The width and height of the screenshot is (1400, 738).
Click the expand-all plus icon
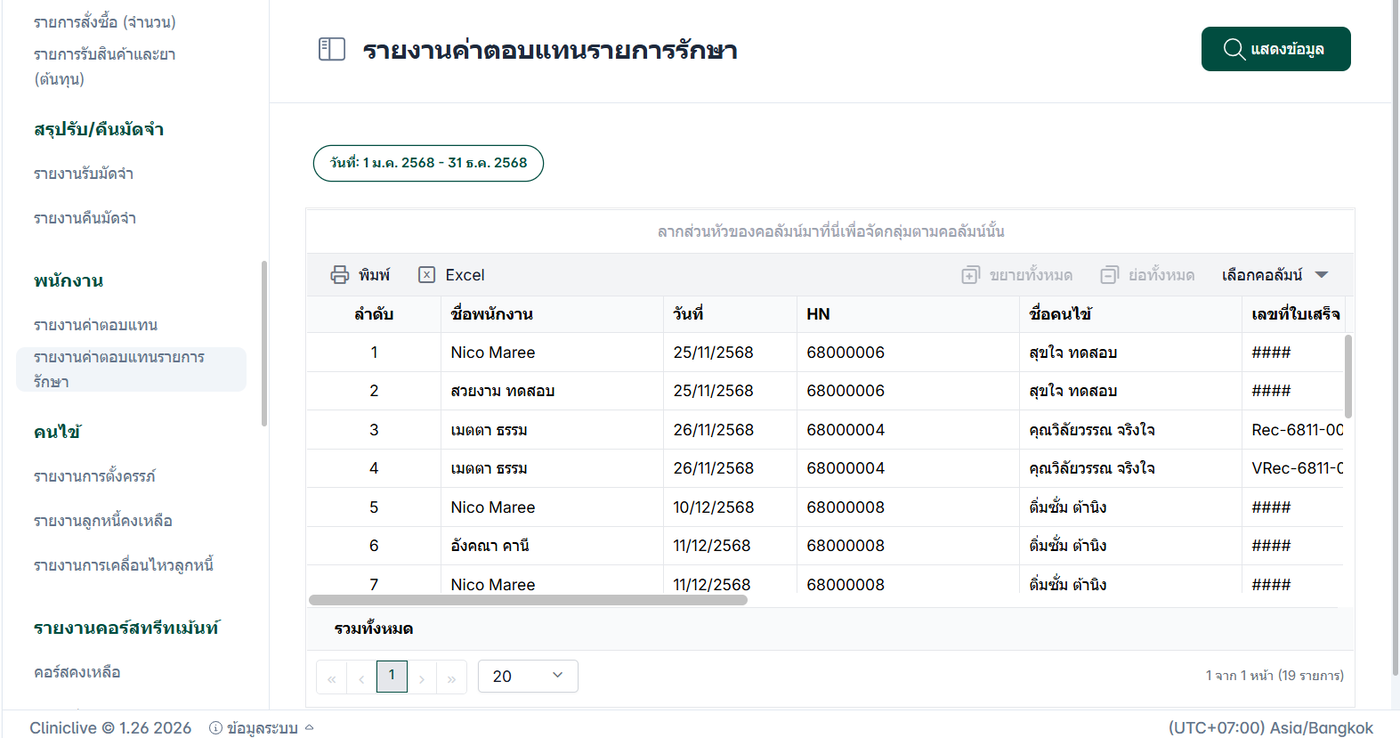pyautogui.click(x=970, y=275)
